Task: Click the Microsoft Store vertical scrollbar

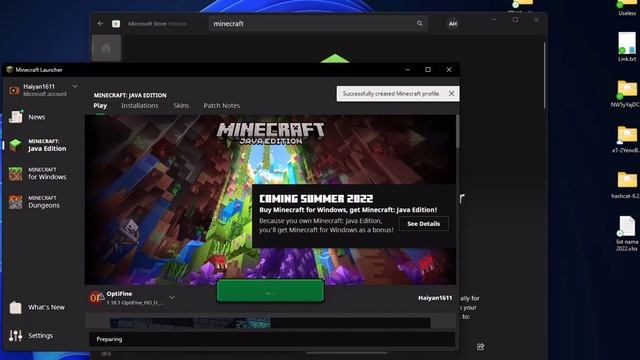Action: coord(545,76)
